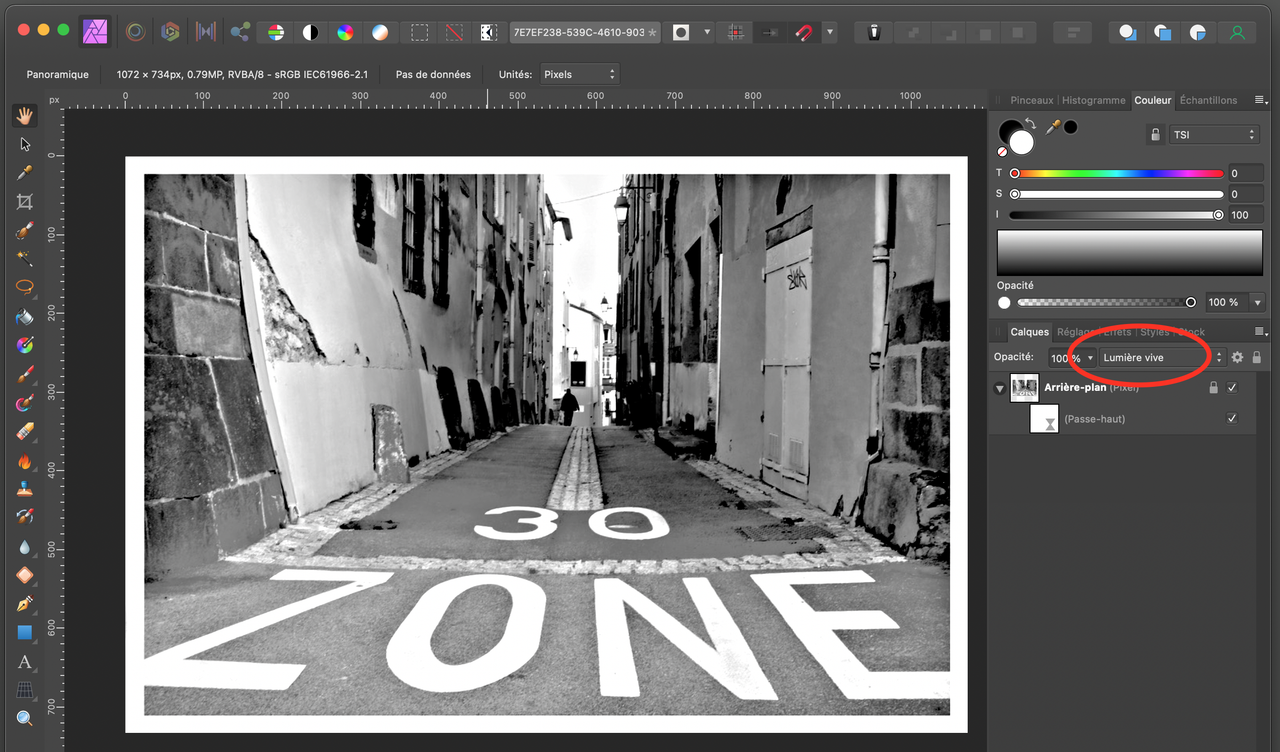Open the Tone Mapping Persona
This screenshot has height=752, width=1280.
pyautogui.click(x=206, y=32)
